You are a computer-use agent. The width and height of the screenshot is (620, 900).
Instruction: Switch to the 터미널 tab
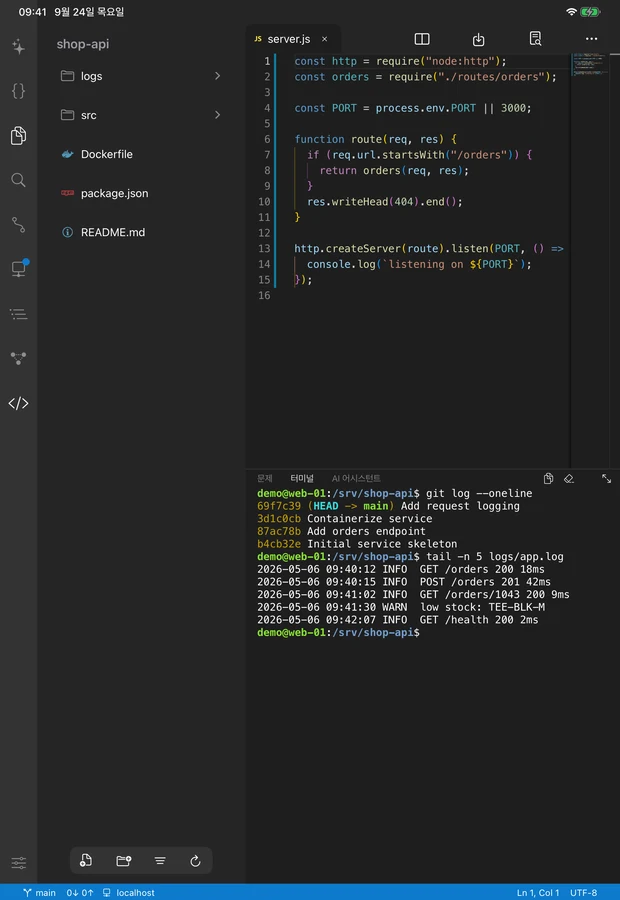click(x=302, y=478)
